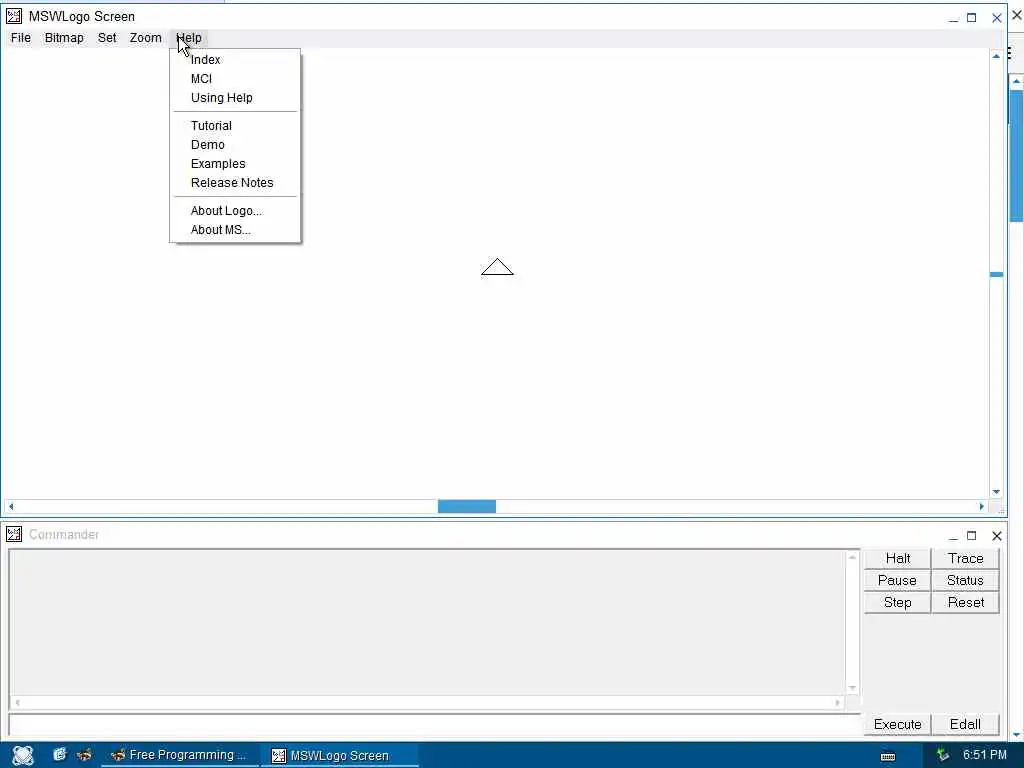Viewport: 1024px width, 768px height.
Task: Open About Logo... dialog
Action: pos(235,210)
